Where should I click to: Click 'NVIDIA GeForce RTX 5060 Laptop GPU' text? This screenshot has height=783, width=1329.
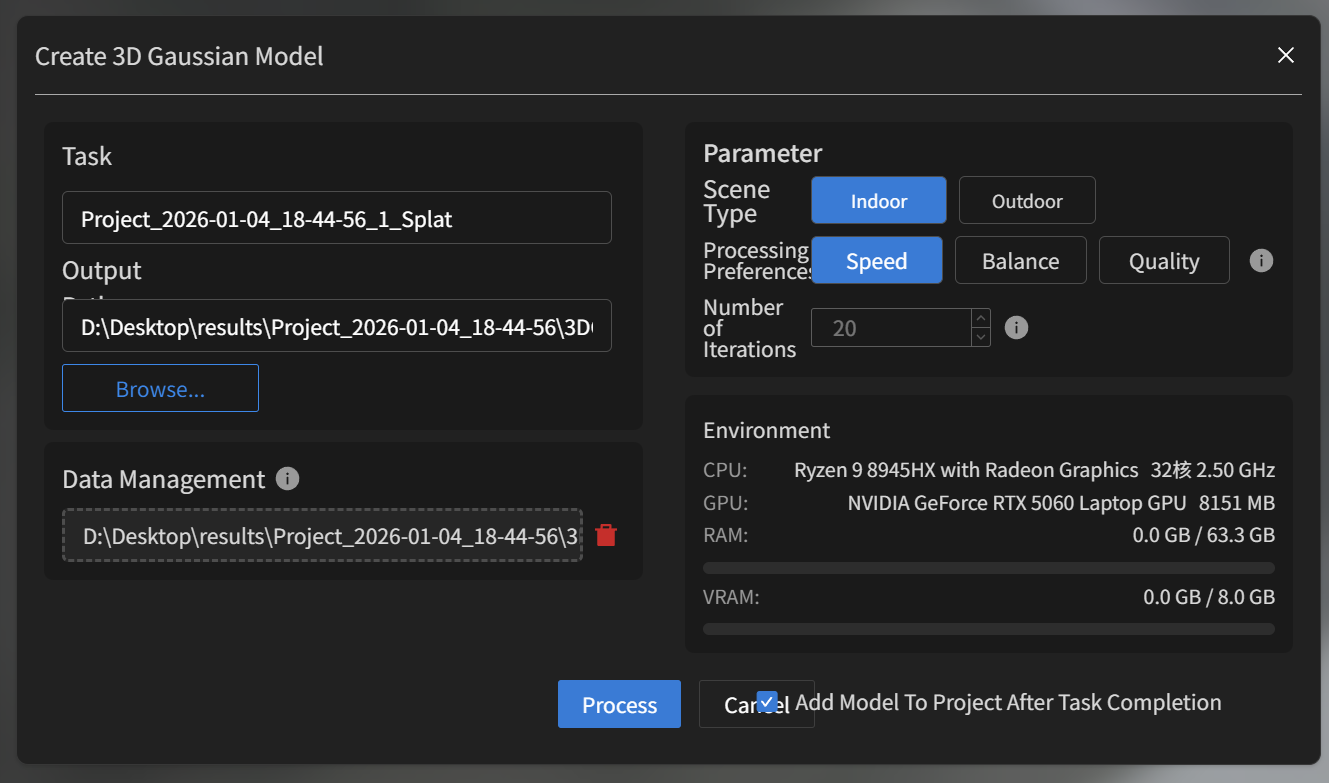click(1017, 502)
